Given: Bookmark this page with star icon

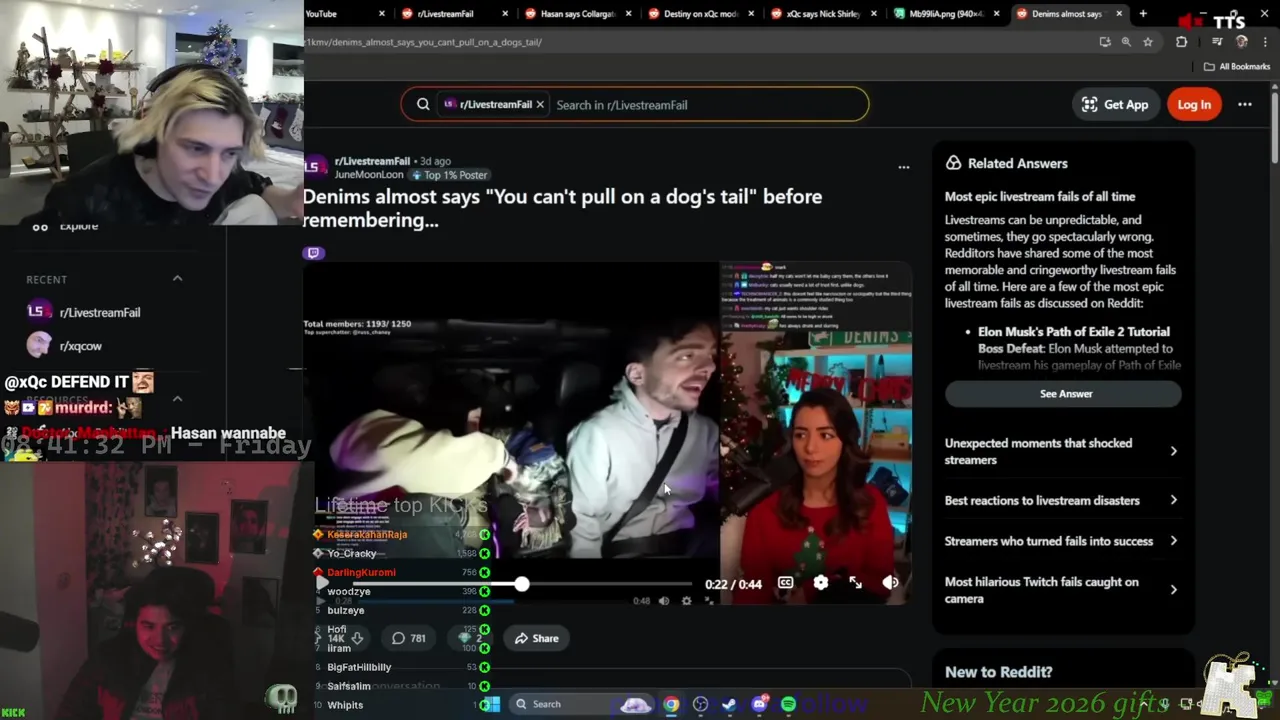Looking at the screenshot, I should (x=1148, y=42).
